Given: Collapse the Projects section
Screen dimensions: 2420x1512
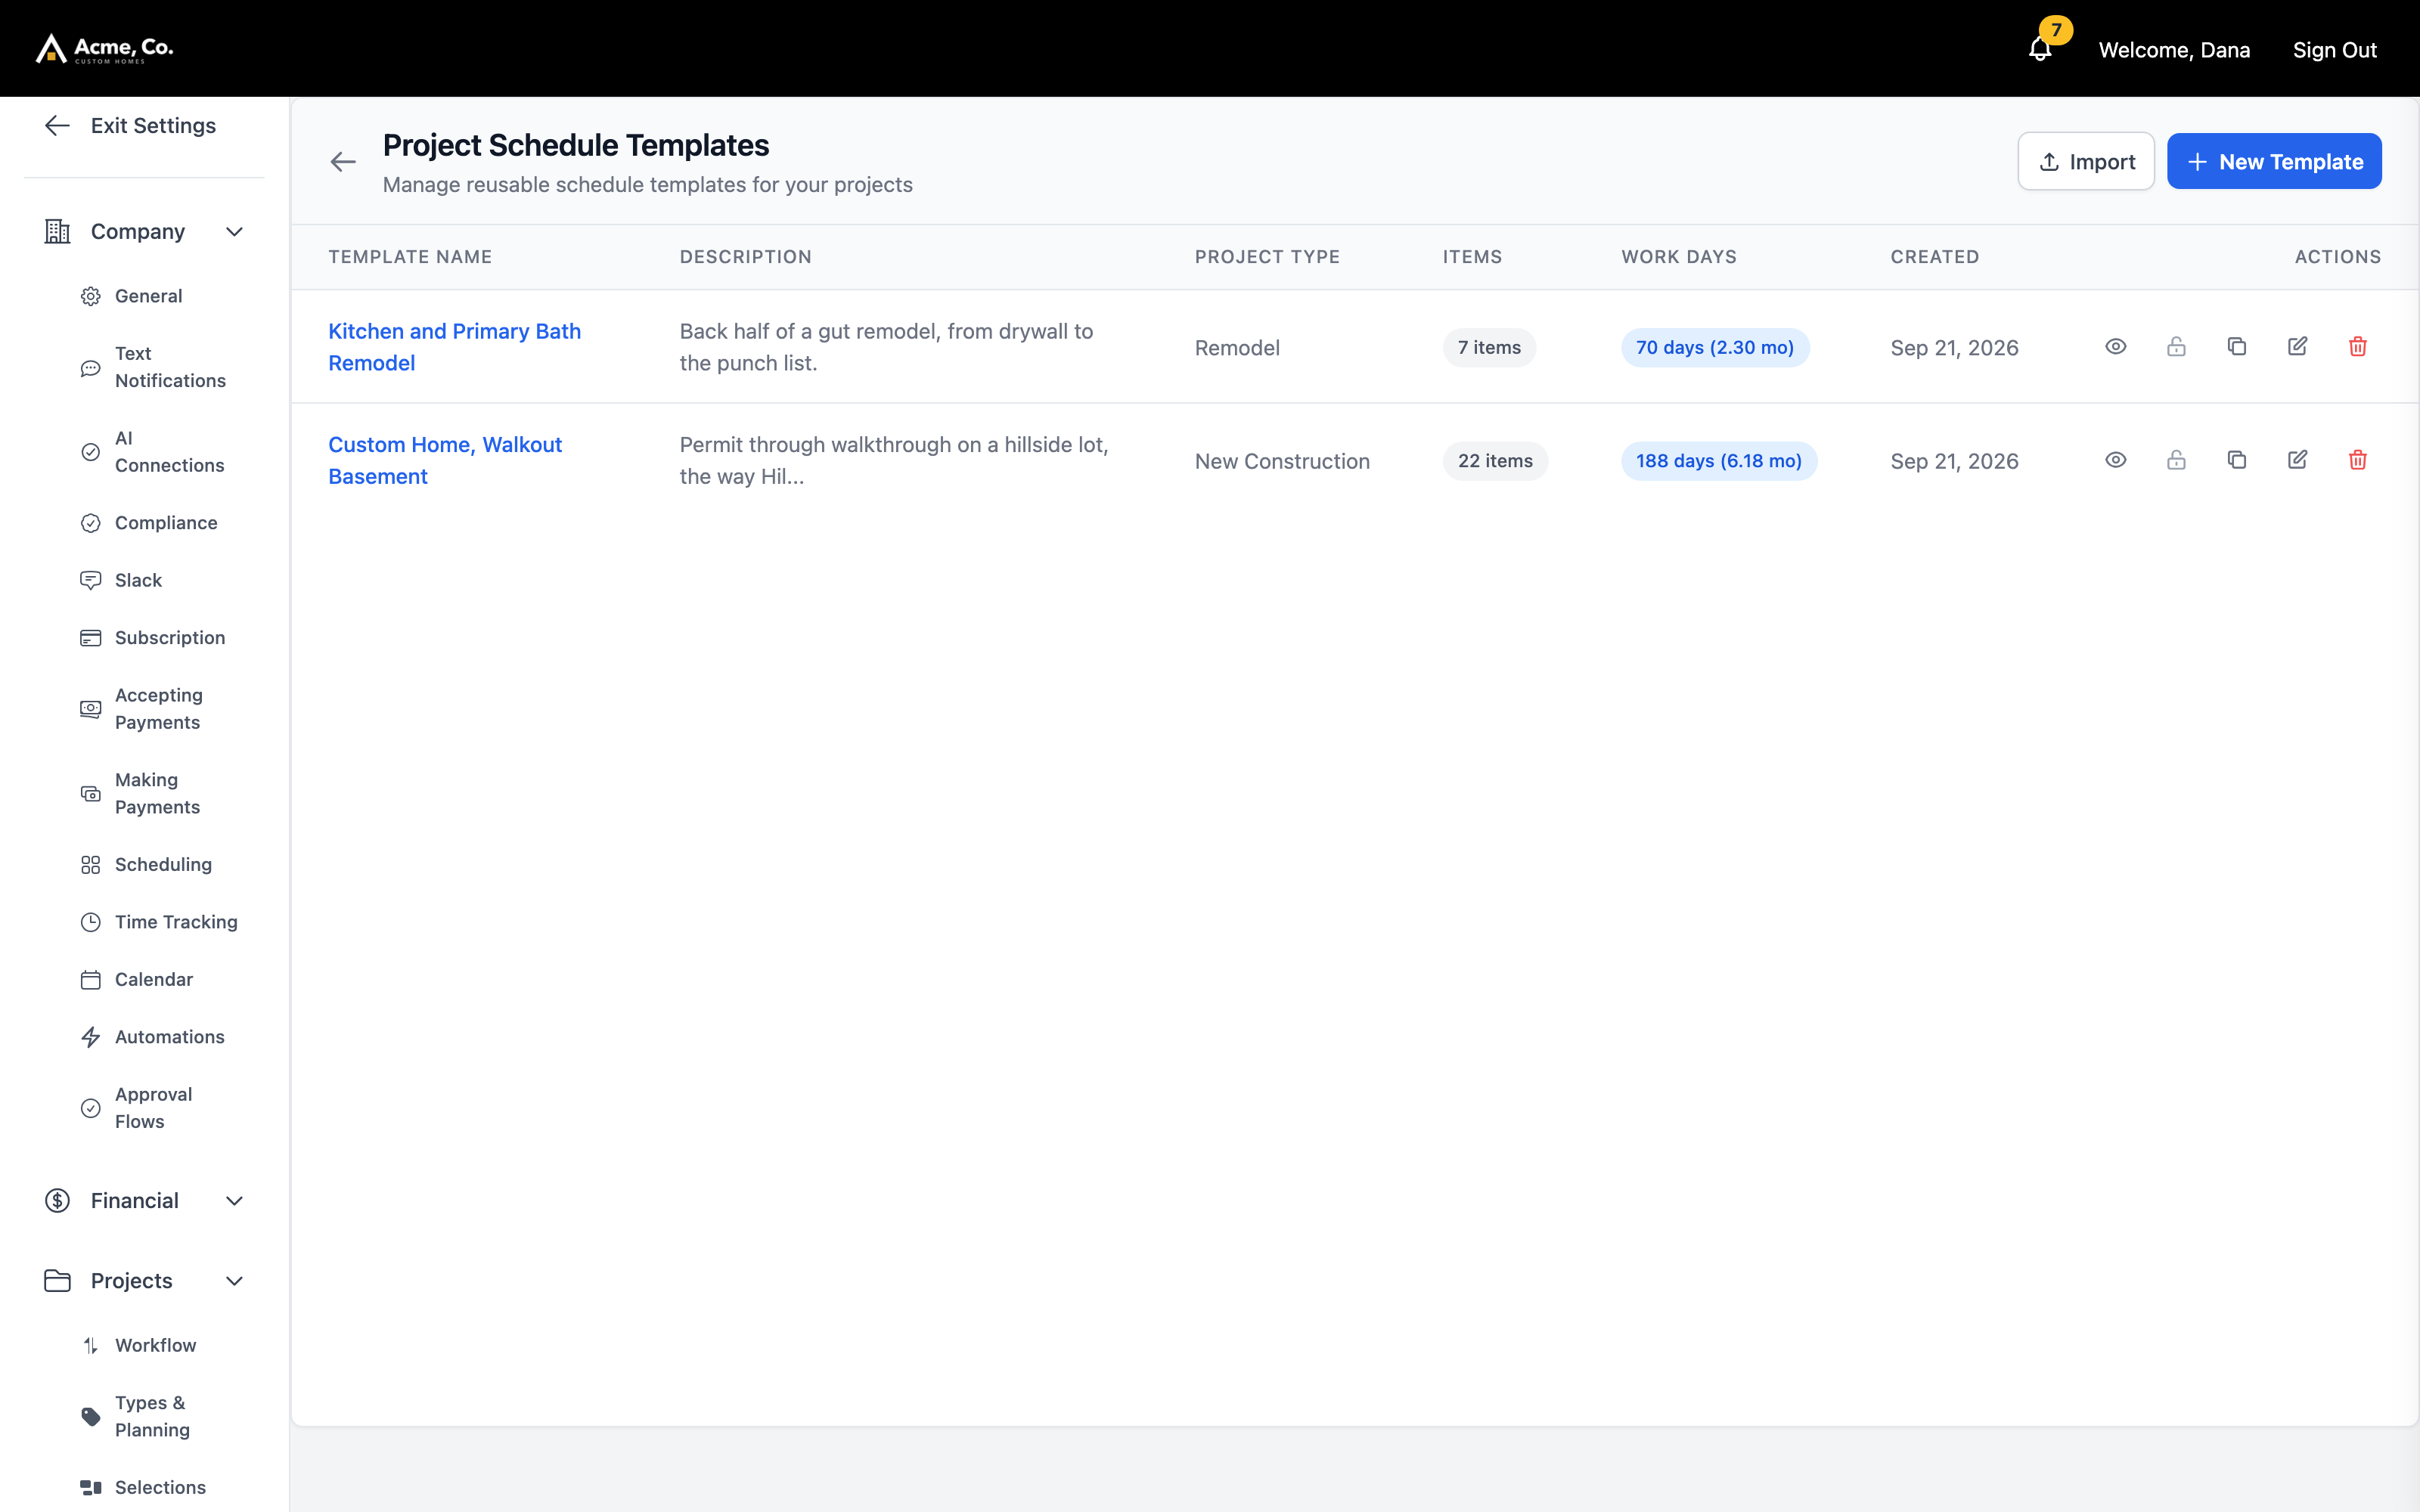Looking at the screenshot, I should 145,1281.
